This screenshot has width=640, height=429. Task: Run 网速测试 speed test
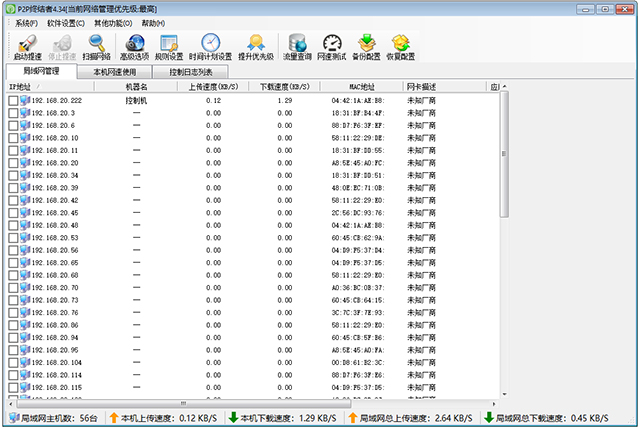(x=332, y=46)
